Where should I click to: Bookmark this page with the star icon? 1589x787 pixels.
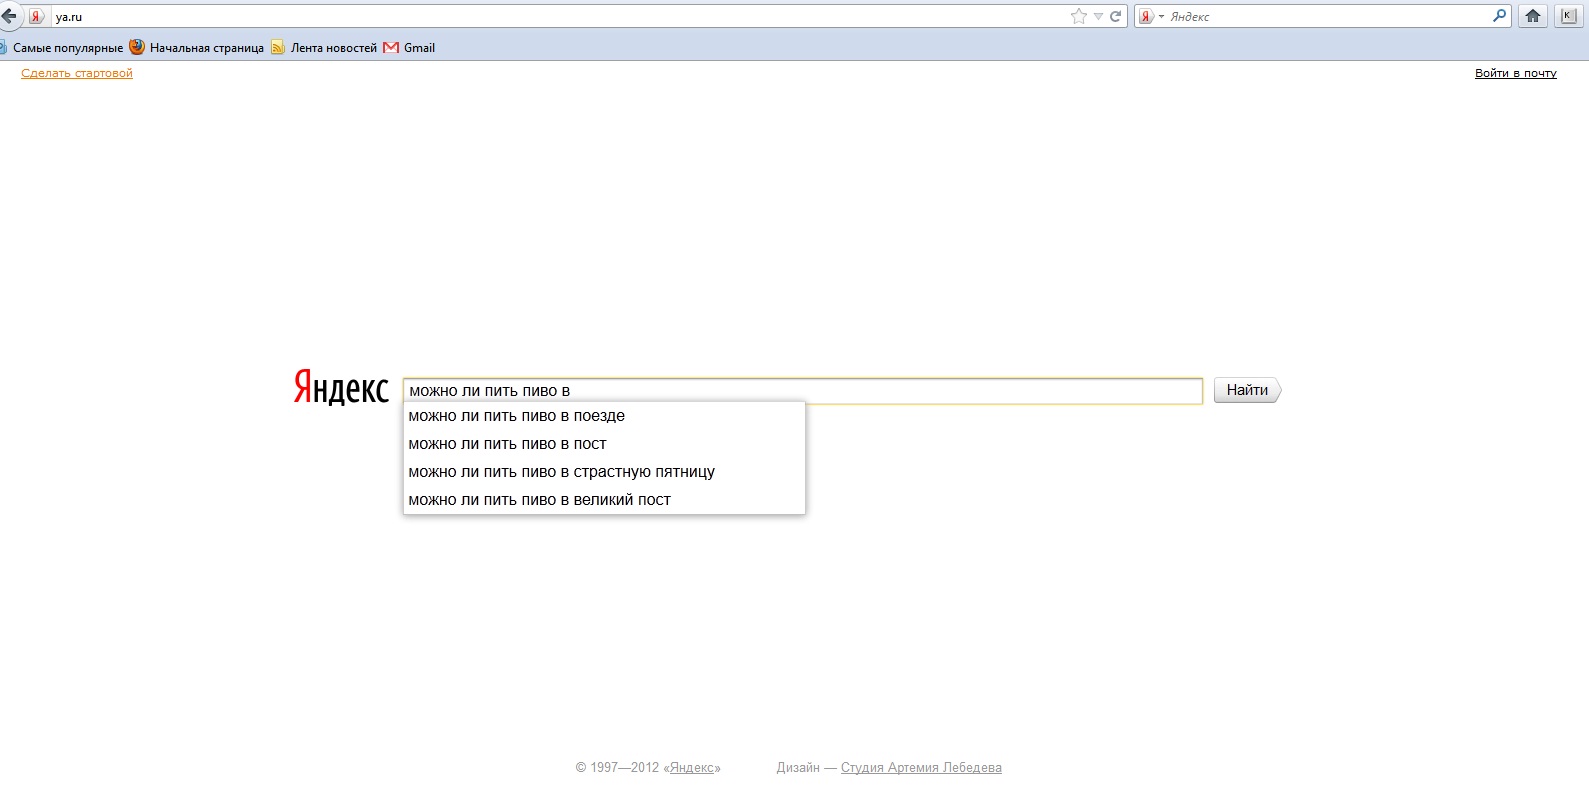tap(1078, 16)
